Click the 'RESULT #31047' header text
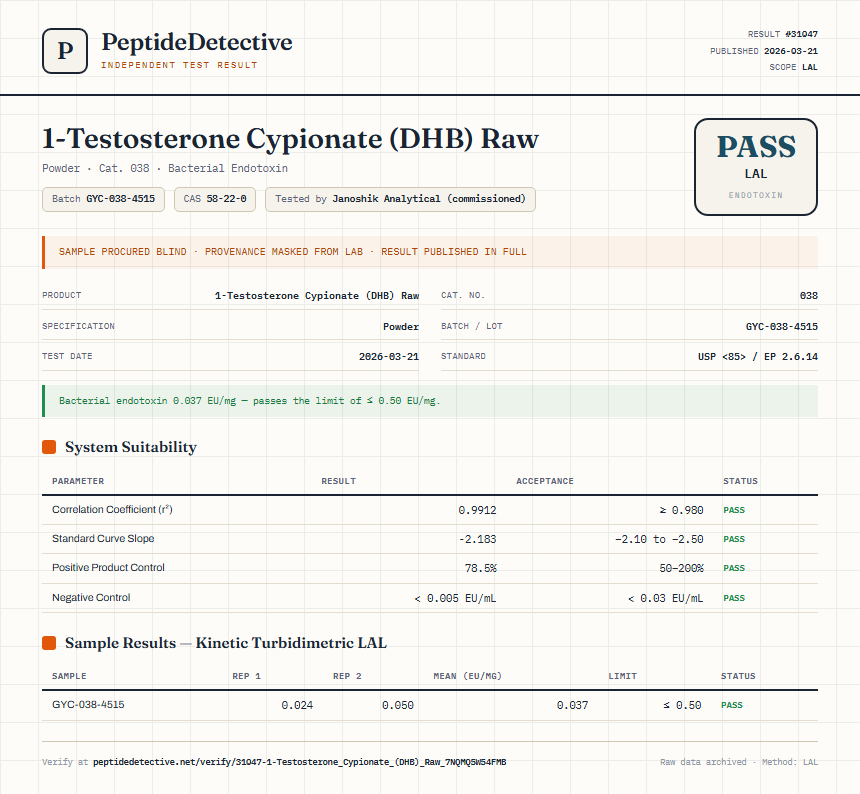This screenshot has height=794, width=860. [783, 34]
